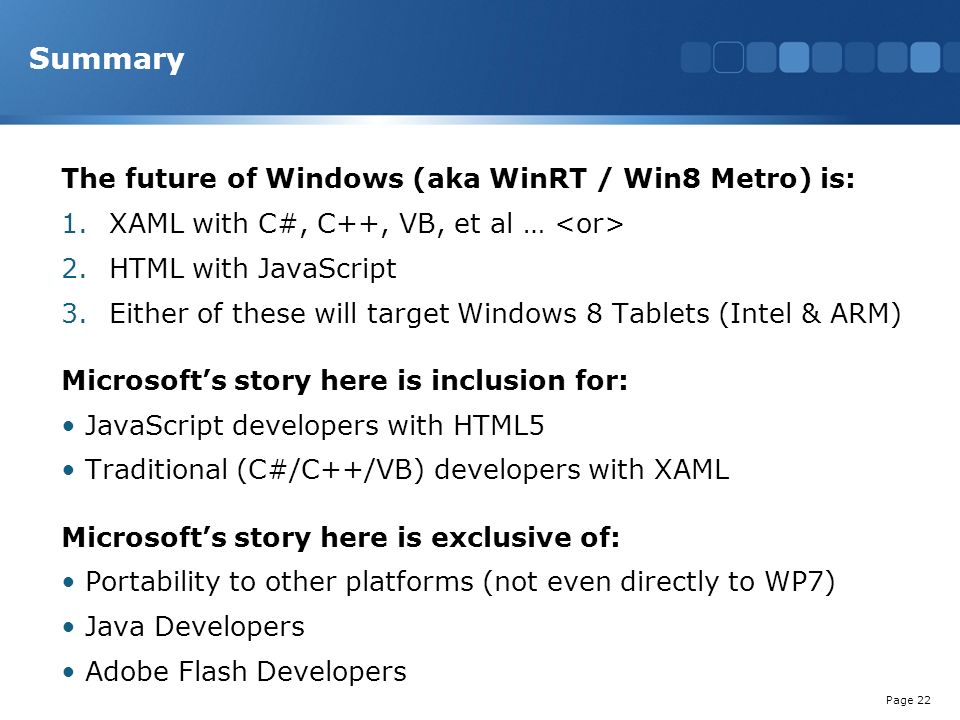The width and height of the screenshot is (960, 720).
Task: Click the '<or>' text in first item
Action: click(x=590, y=224)
